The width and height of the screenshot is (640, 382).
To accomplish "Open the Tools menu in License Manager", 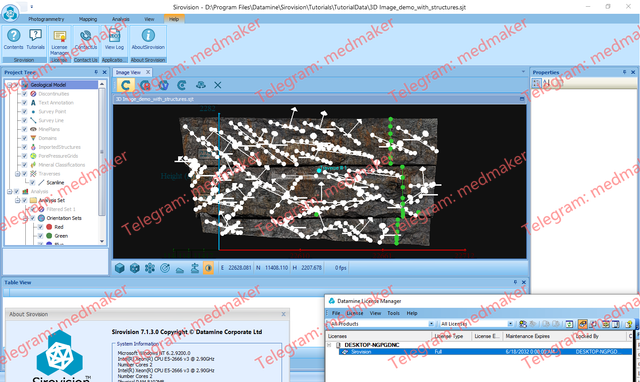I will pos(393,313).
